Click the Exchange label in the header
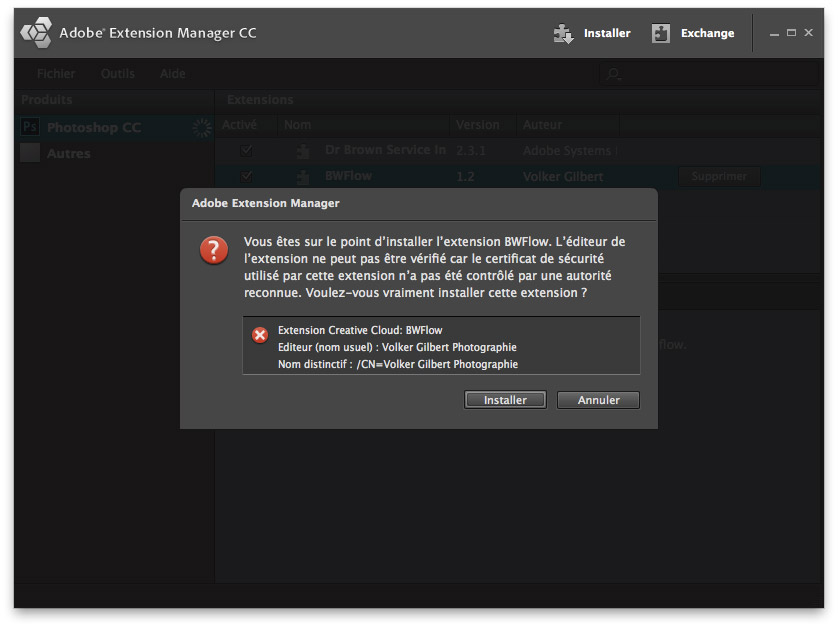 708,33
